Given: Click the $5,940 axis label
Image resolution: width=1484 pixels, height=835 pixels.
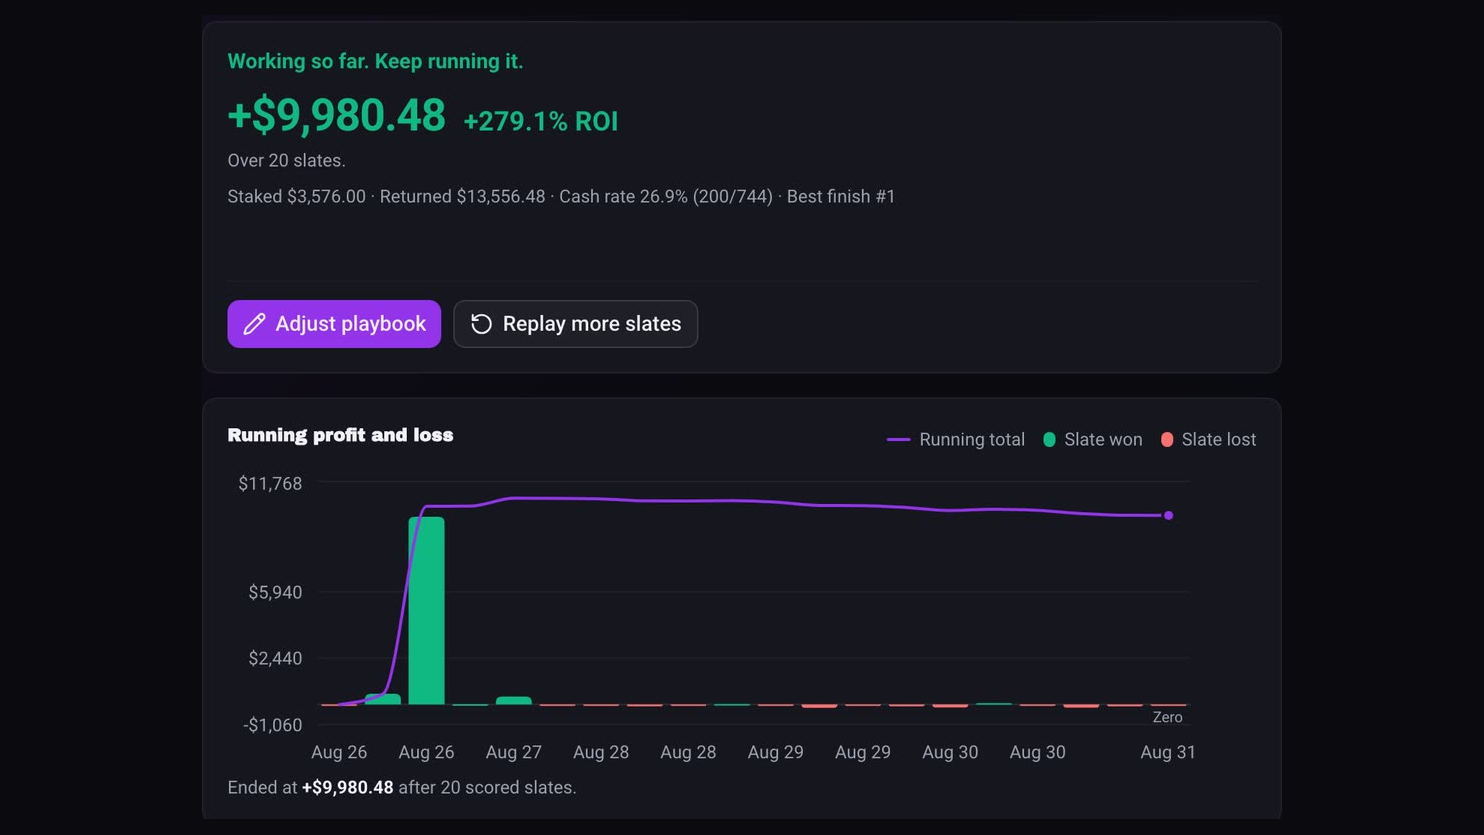Looking at the screenshot, I should coord(275,593).
